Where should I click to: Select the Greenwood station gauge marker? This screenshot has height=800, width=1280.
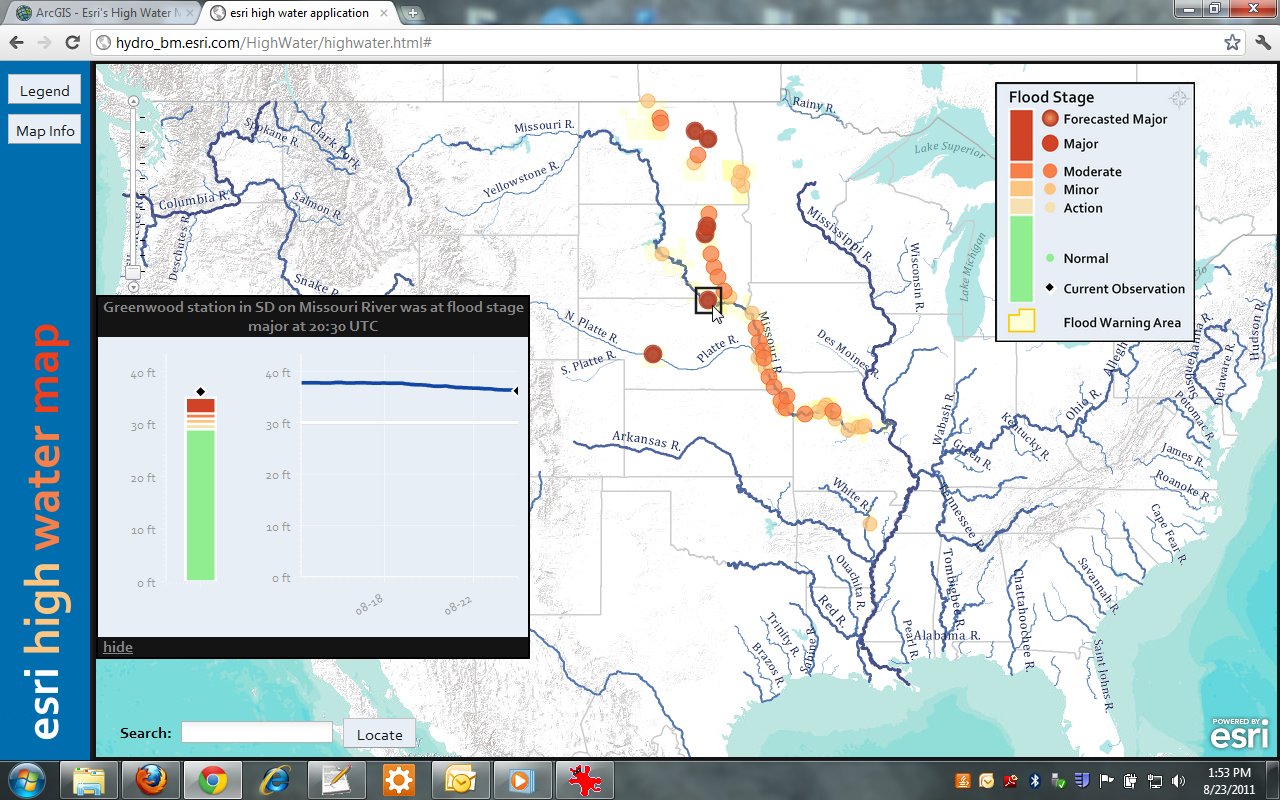coord(708,299)
